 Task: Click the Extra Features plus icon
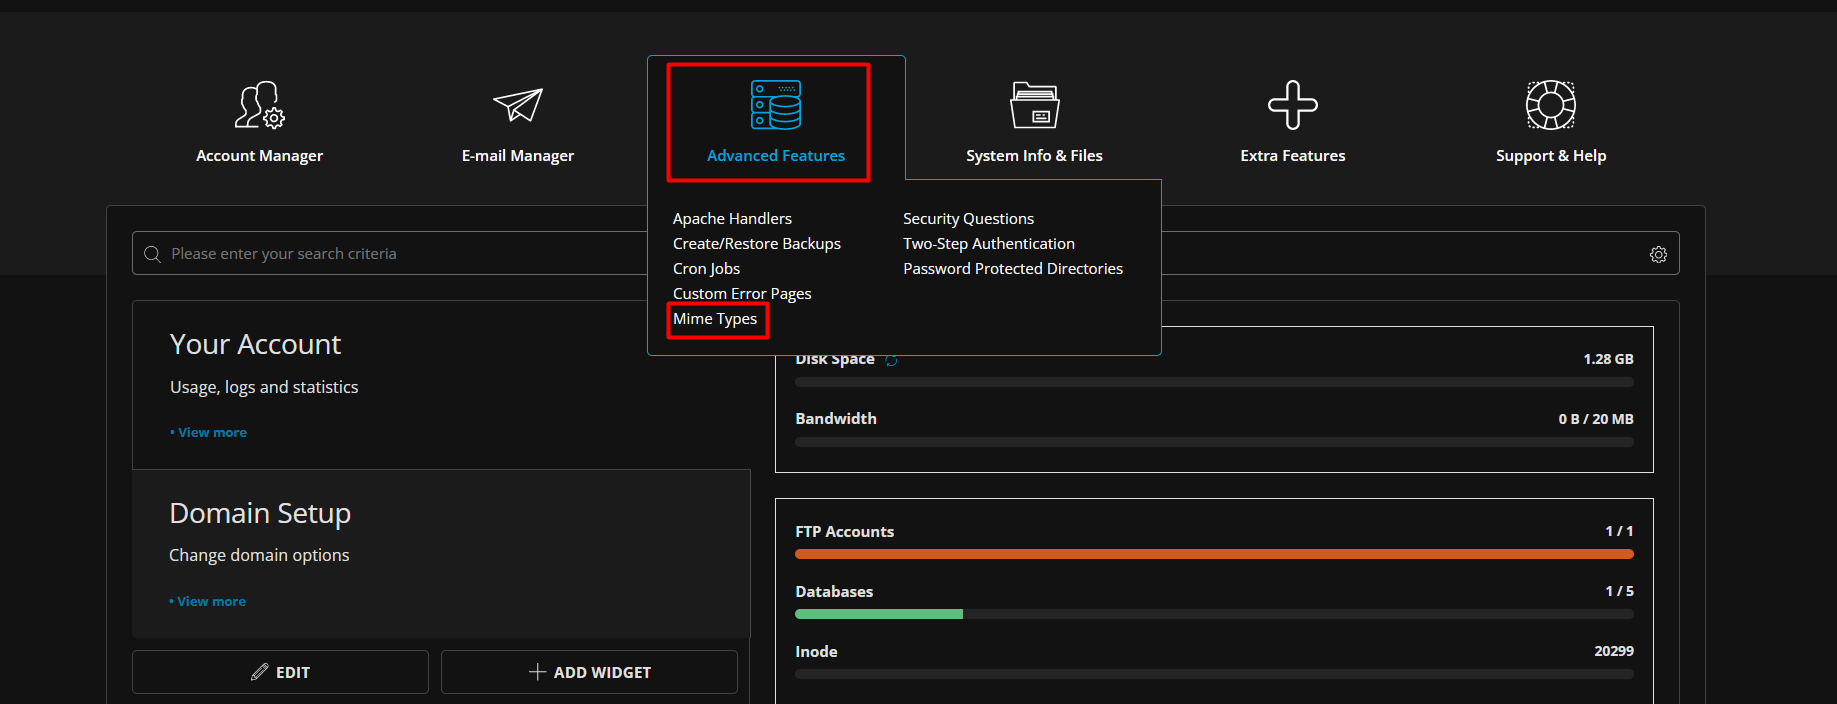(x=1292, y=106)
